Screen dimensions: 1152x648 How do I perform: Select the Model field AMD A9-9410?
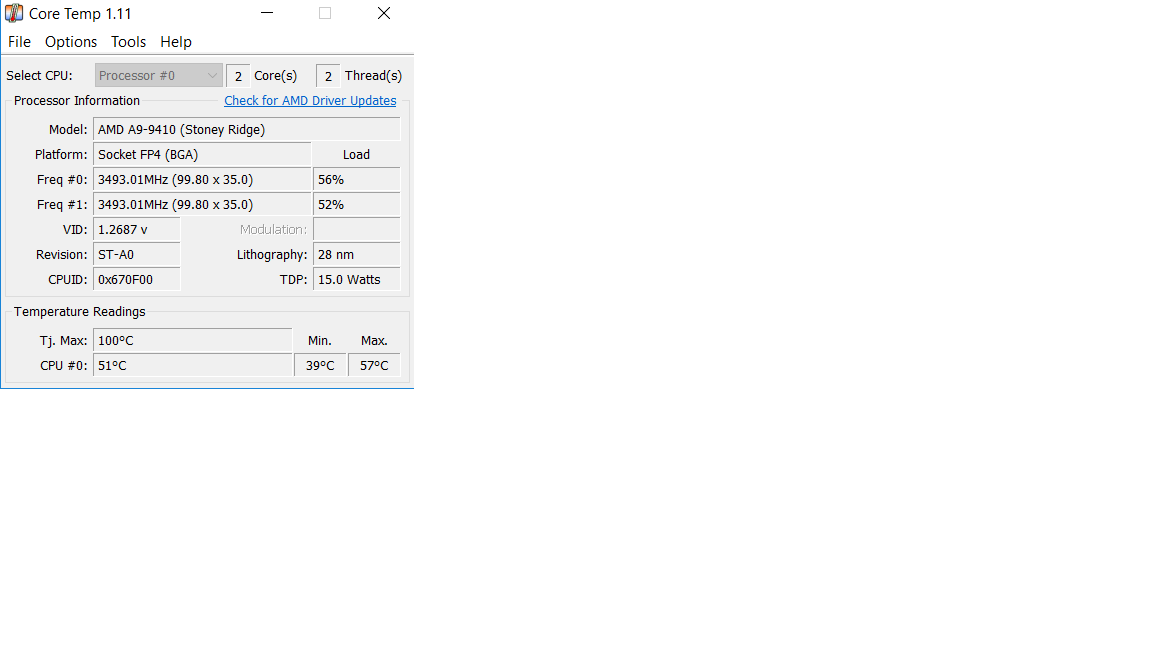247,129
